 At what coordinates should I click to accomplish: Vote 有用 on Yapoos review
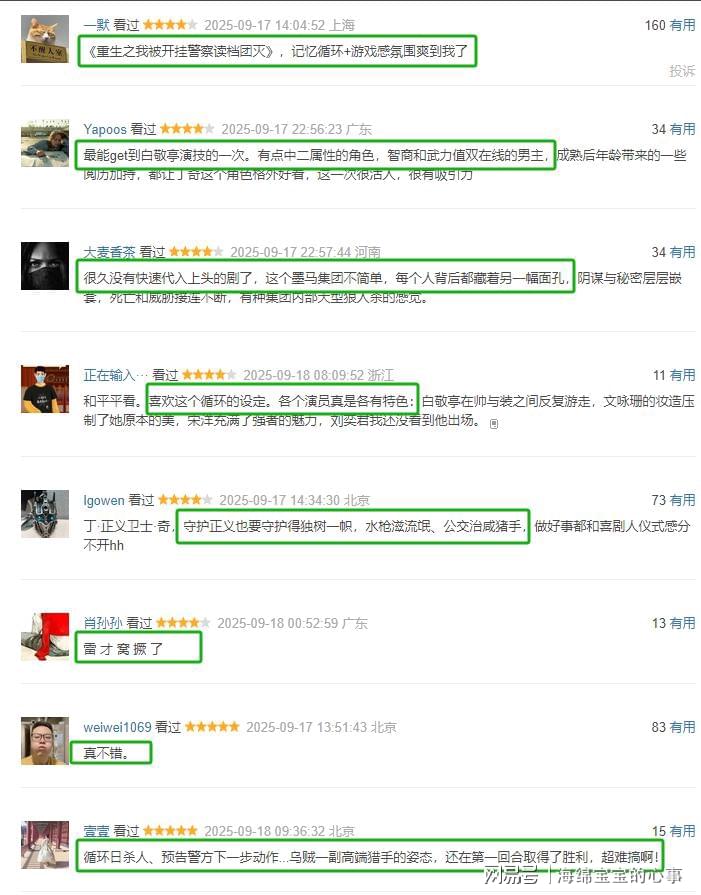pyautogui.click(x=682, y=130)
